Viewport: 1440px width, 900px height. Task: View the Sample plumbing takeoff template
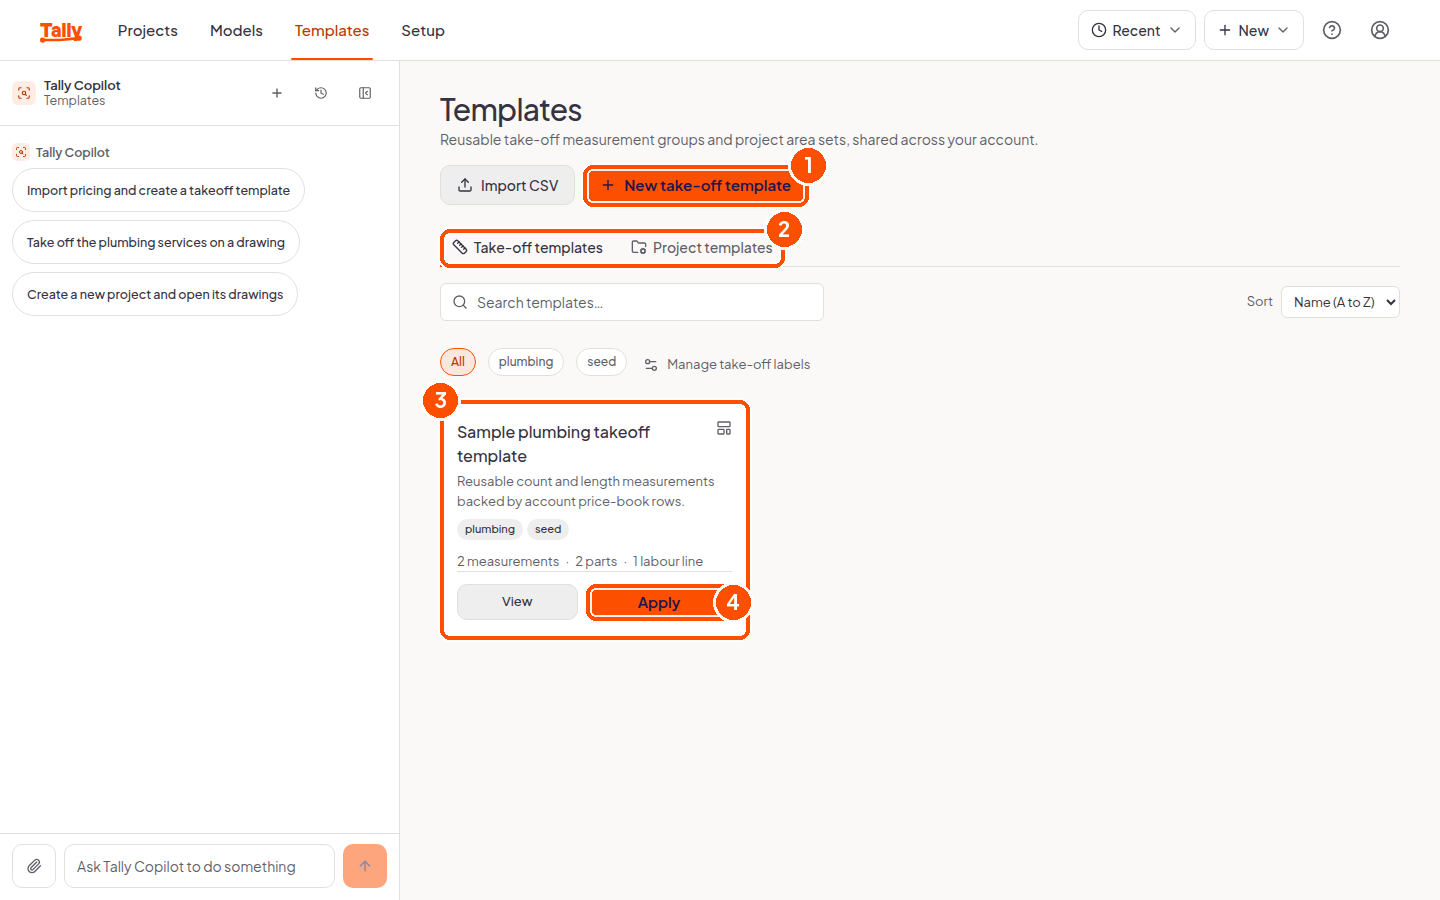pos(517,602)
